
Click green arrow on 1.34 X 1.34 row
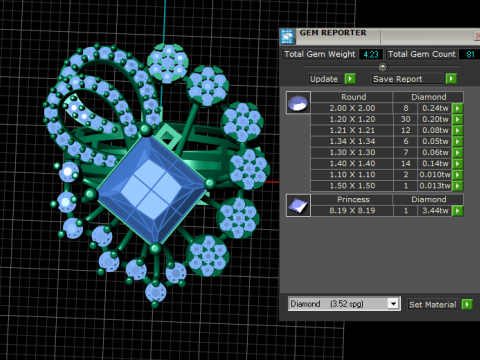[x=457, y=141]
